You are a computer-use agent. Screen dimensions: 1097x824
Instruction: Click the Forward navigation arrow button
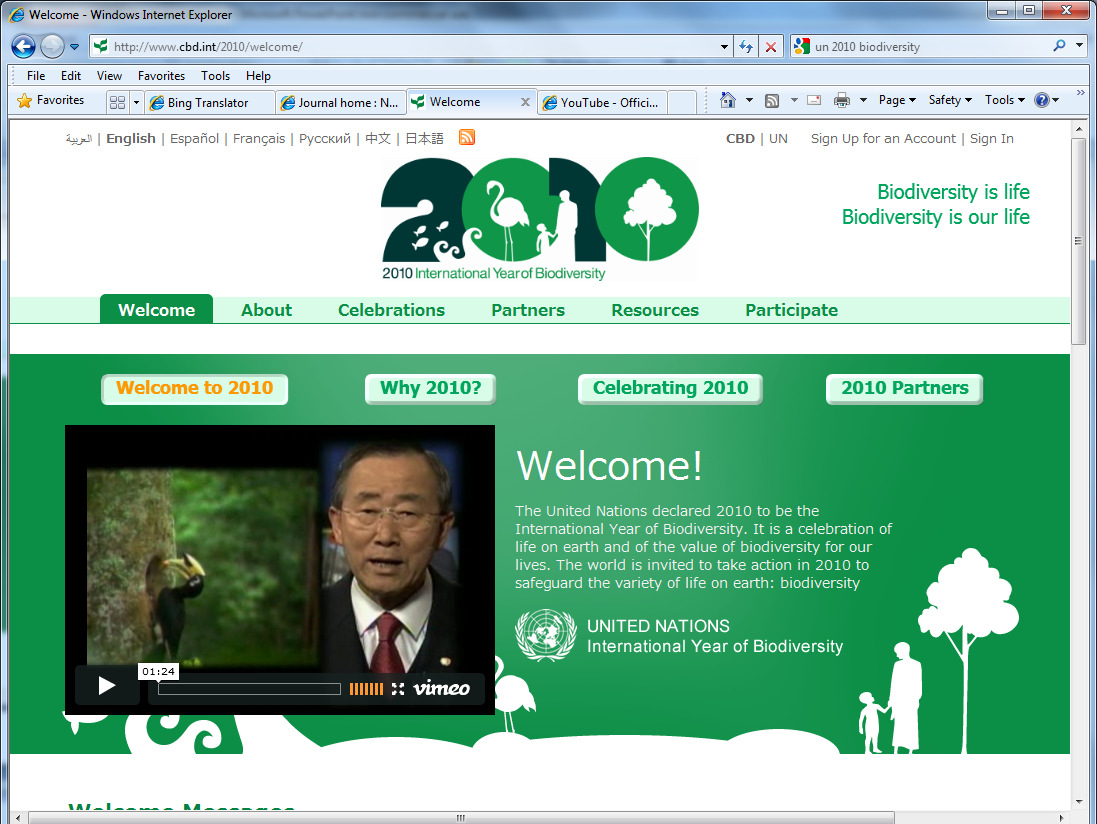(x=52, y=47)
